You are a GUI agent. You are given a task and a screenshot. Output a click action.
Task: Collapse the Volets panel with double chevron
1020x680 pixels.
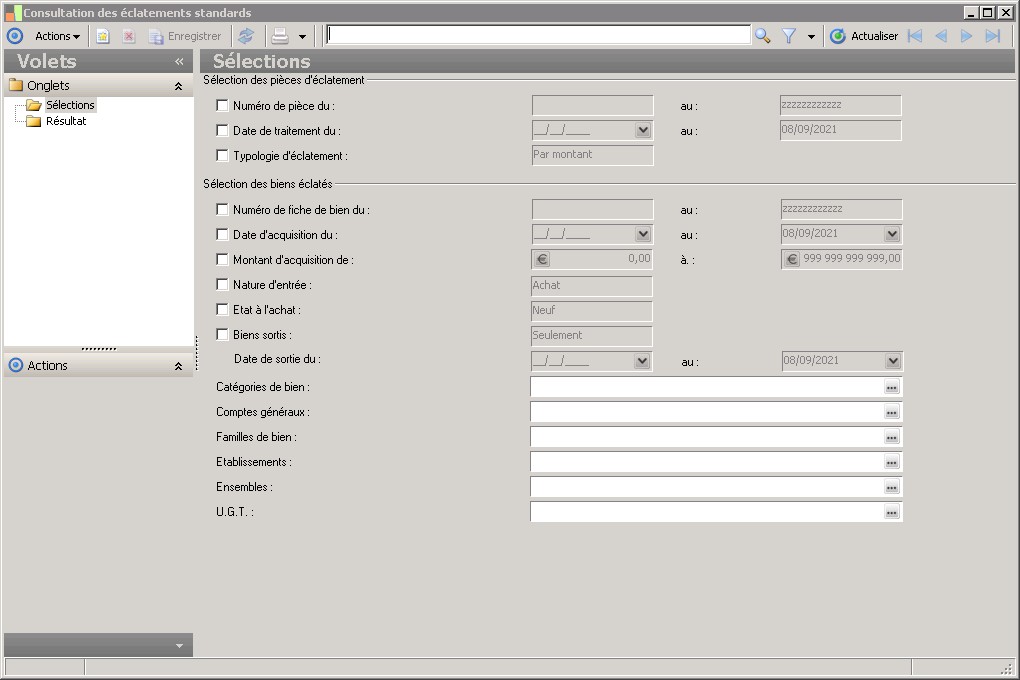180,62
